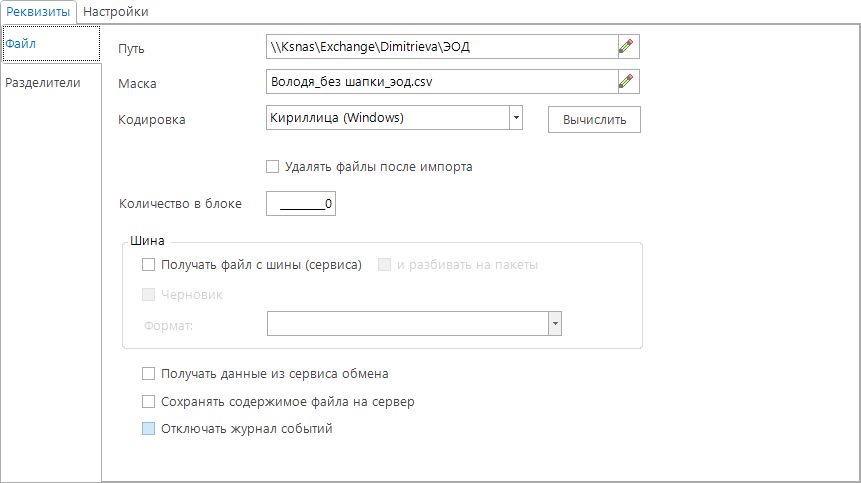Expand the Кодировка dropdown arrow

point(516,118)
